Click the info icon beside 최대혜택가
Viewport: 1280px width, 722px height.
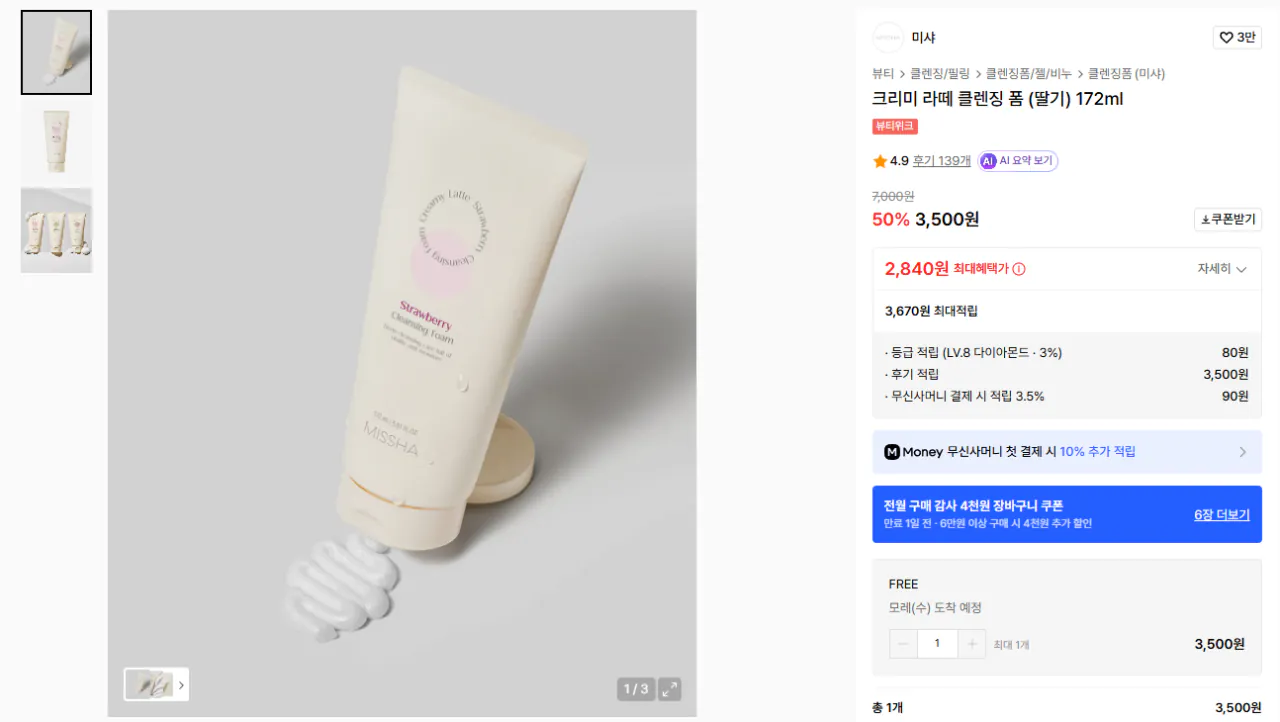[1019, 269]
